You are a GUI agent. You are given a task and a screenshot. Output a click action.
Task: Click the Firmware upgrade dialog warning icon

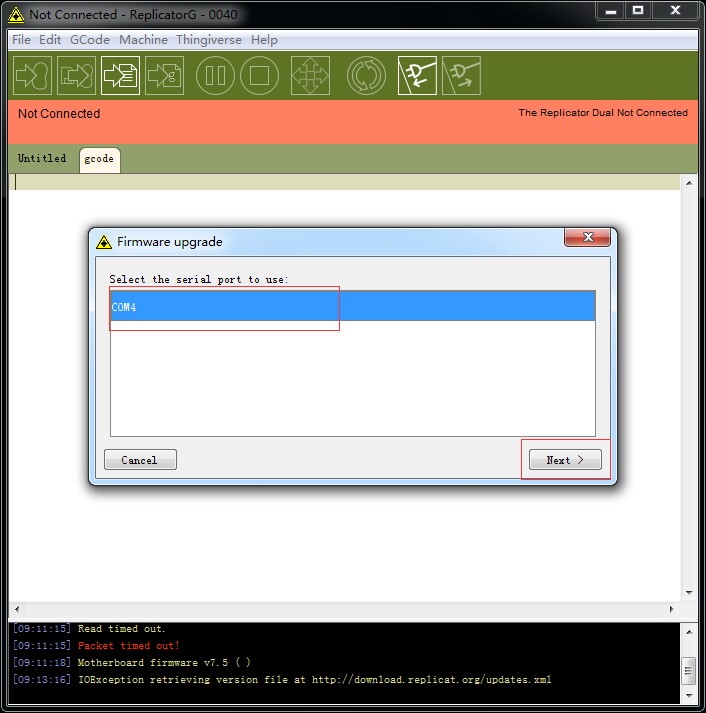click(x=104, y=242)
